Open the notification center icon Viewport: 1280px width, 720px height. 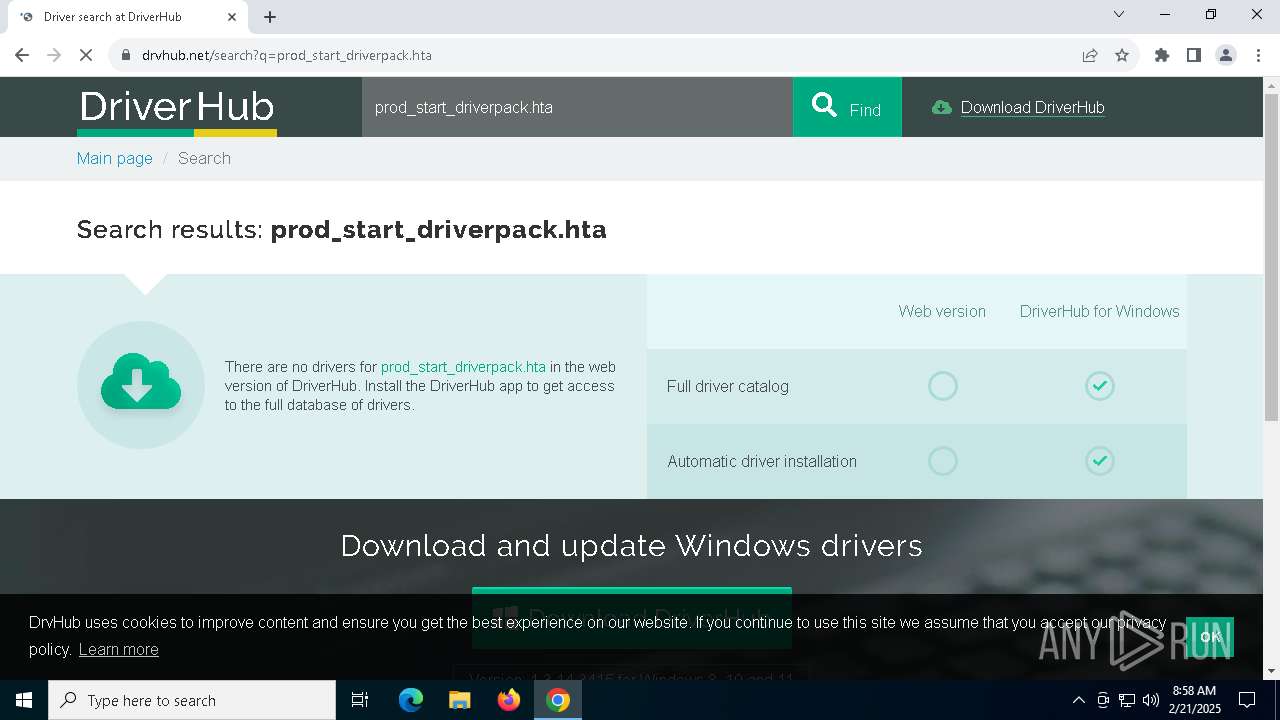(x=1247, y=700)
